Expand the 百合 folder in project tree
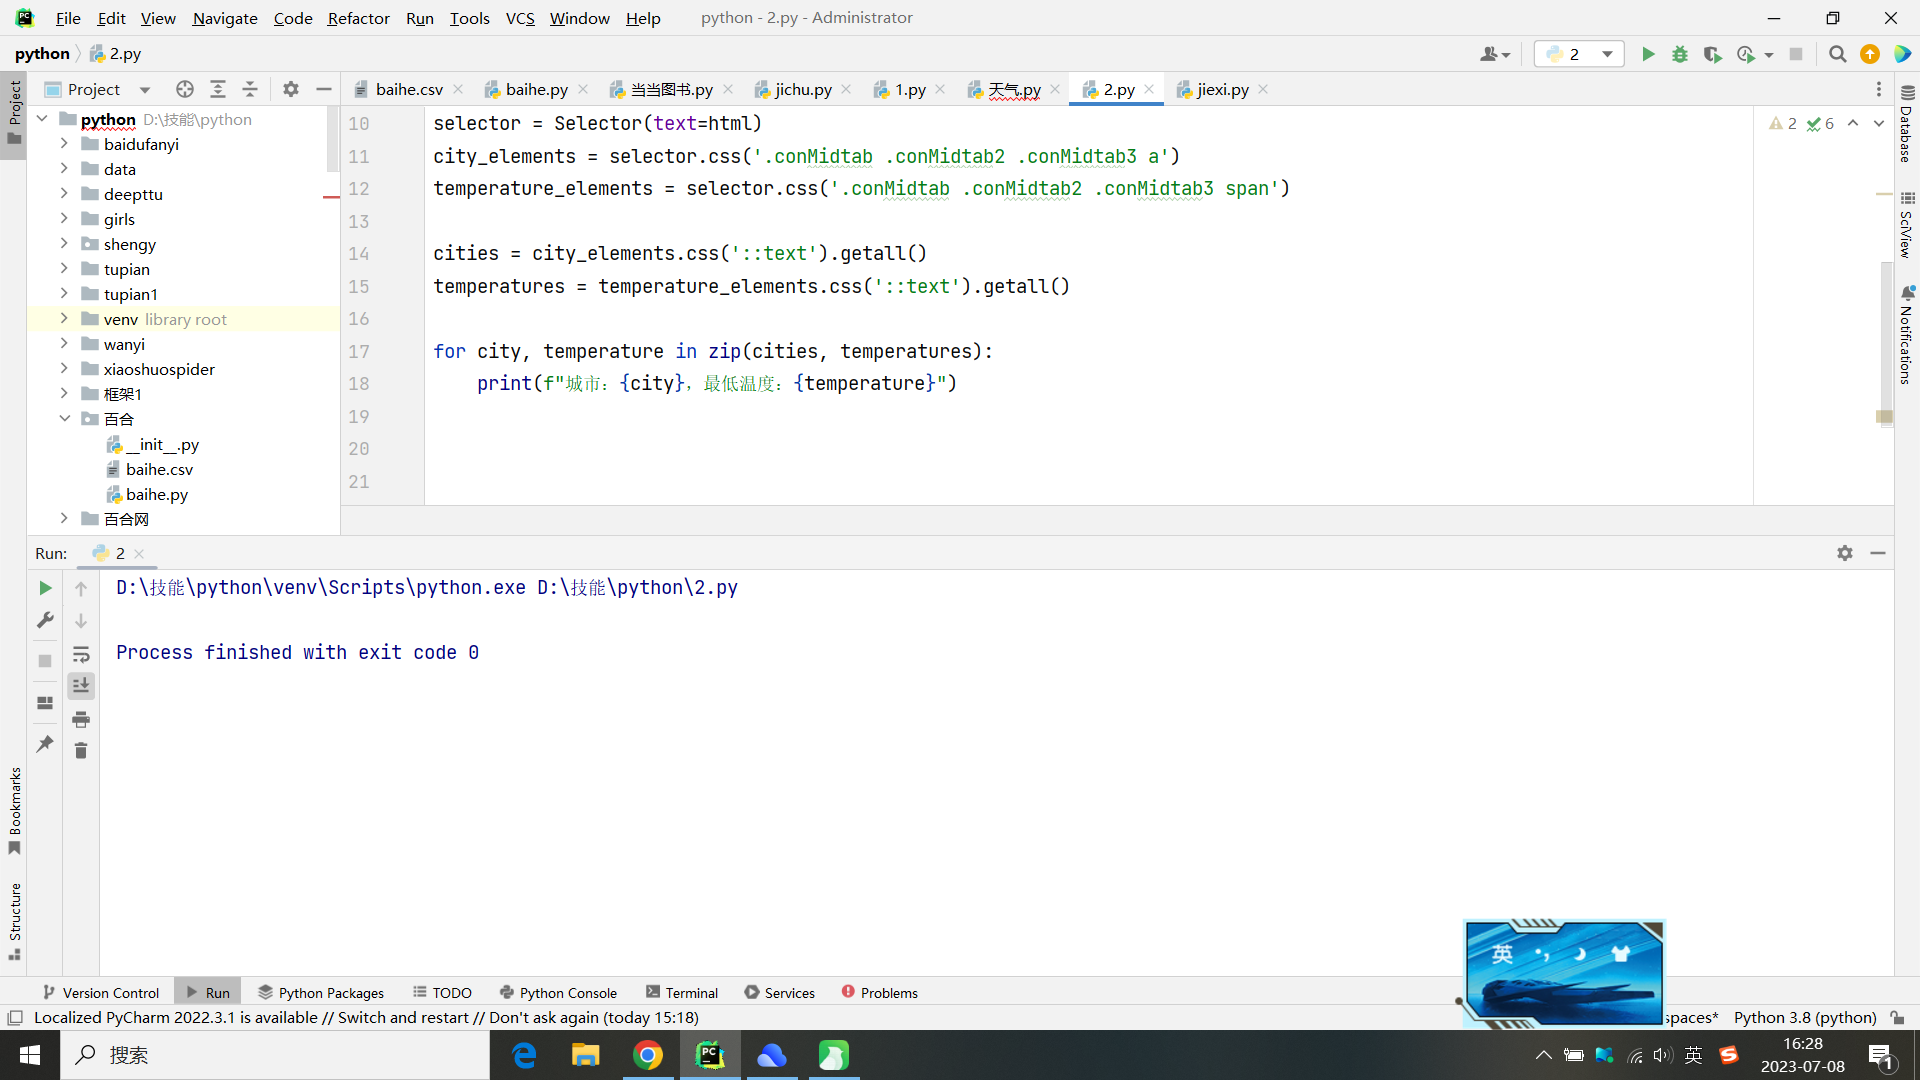 (63, 418)
